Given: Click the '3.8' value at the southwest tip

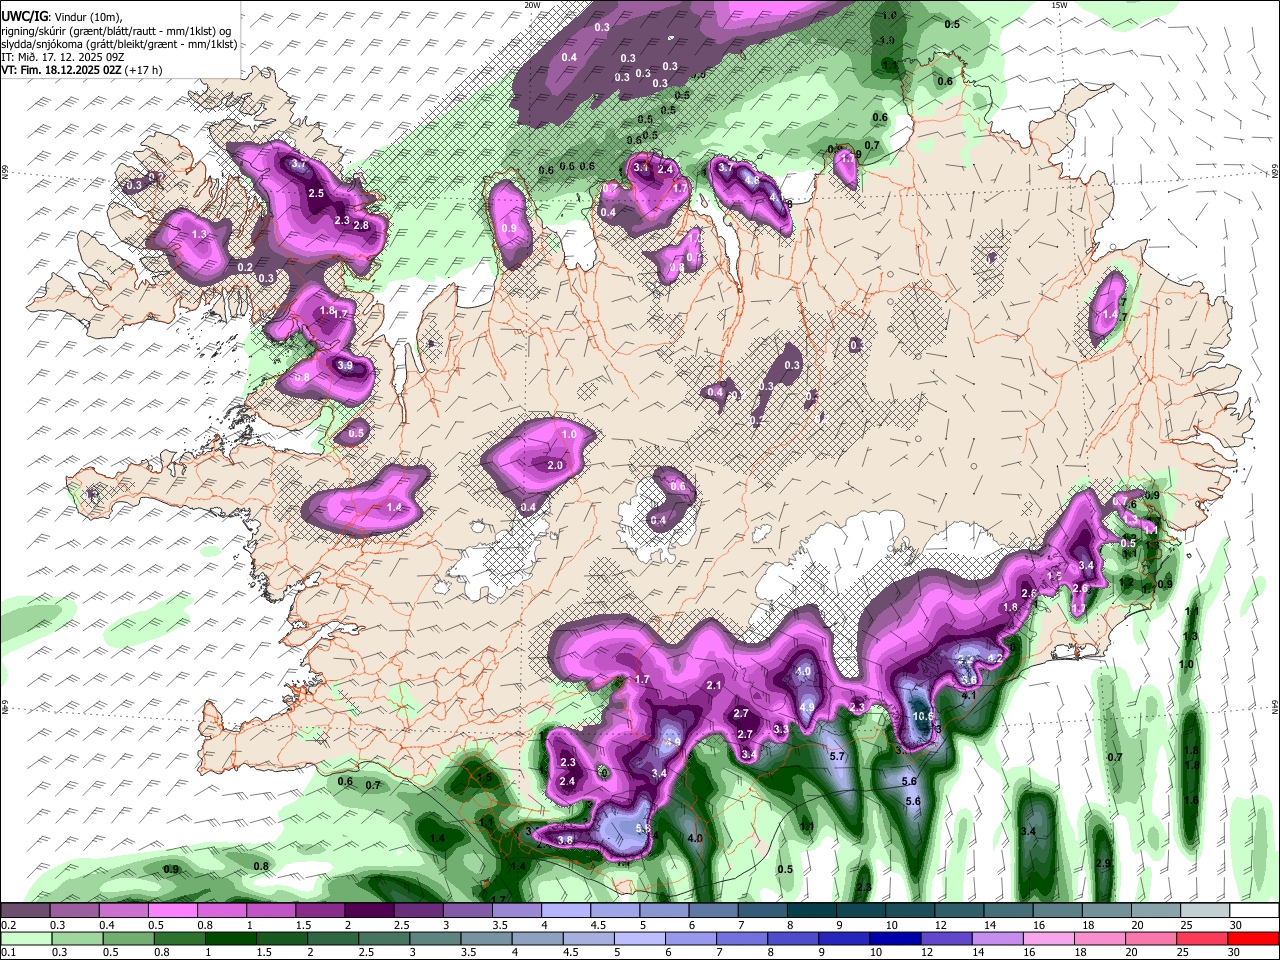Looking at the screenshot, I should click(565, 840).
